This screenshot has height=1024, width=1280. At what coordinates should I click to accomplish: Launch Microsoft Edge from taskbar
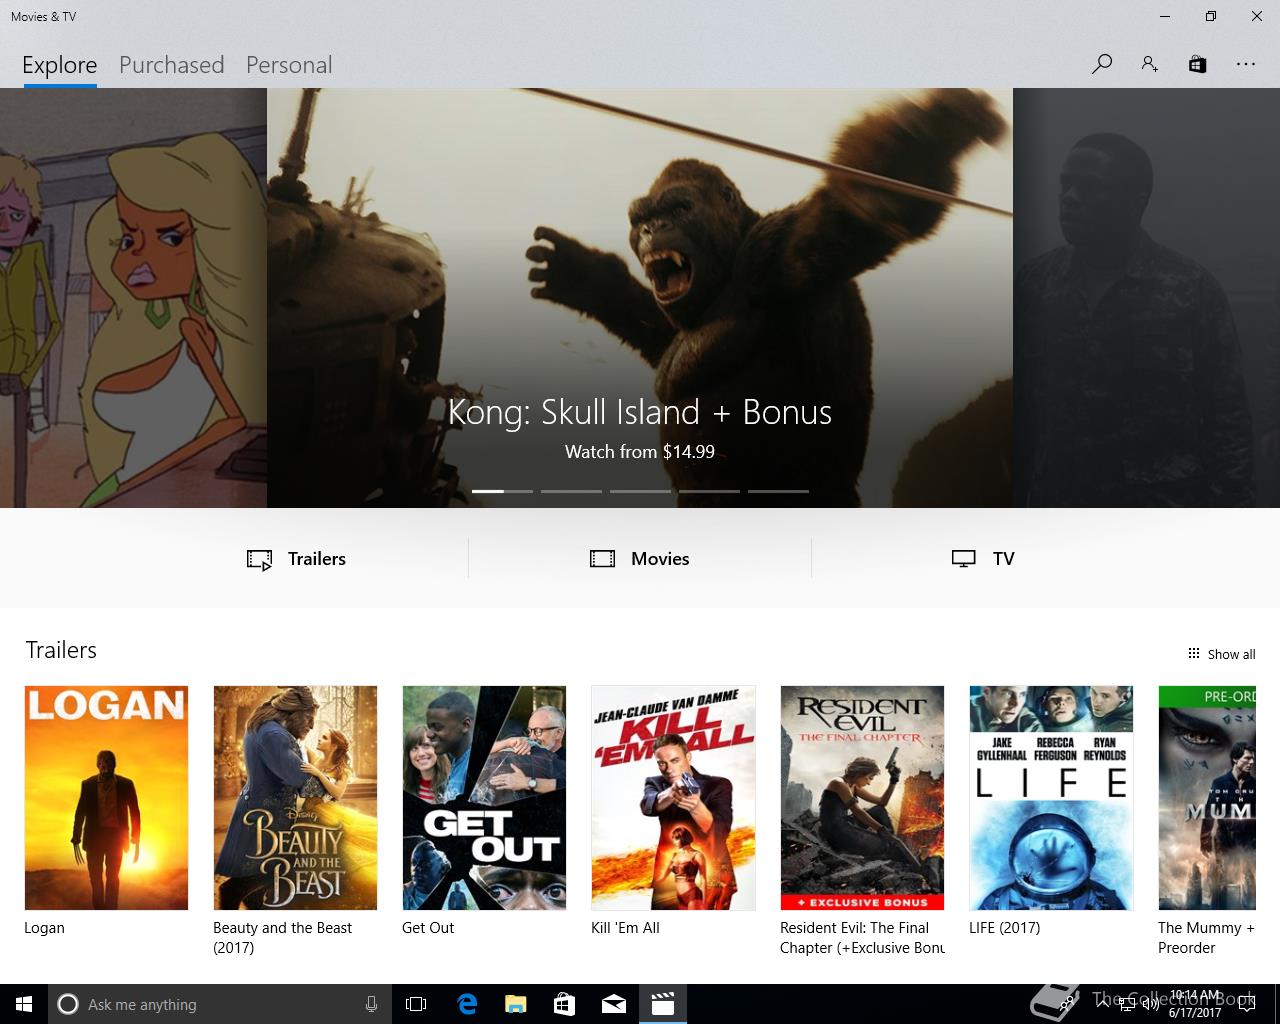pos(467,1004)
